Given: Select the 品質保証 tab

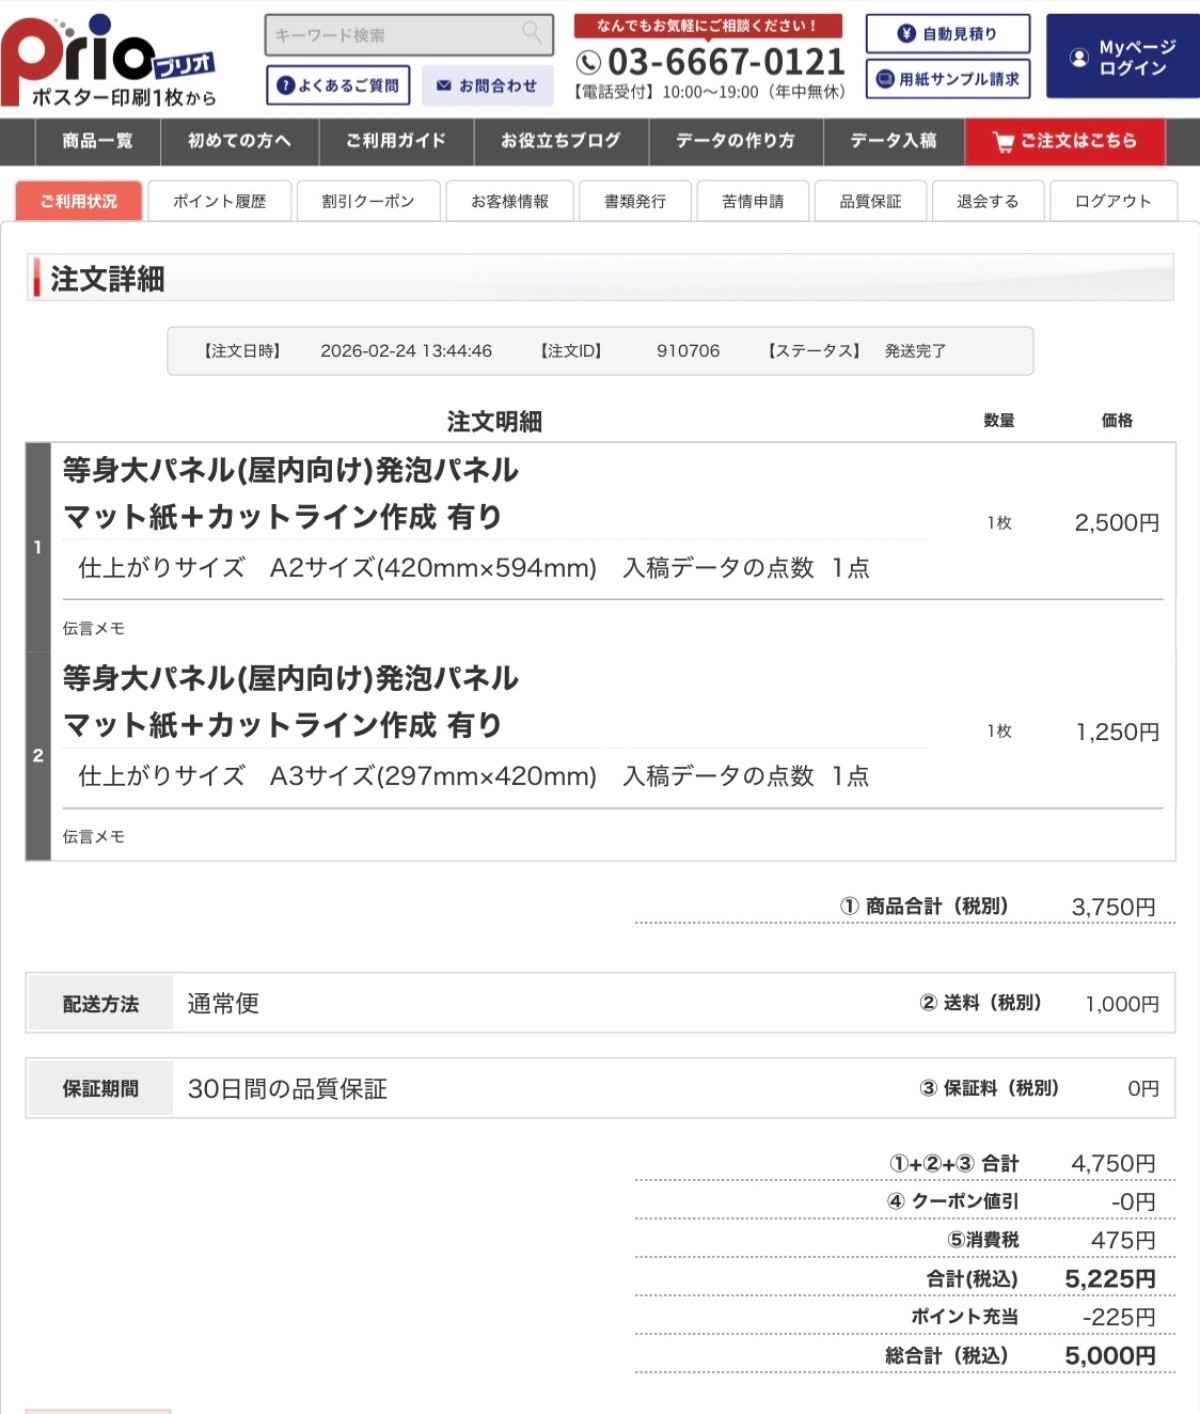Looking at the screenshot, I should tap(870, 201).
